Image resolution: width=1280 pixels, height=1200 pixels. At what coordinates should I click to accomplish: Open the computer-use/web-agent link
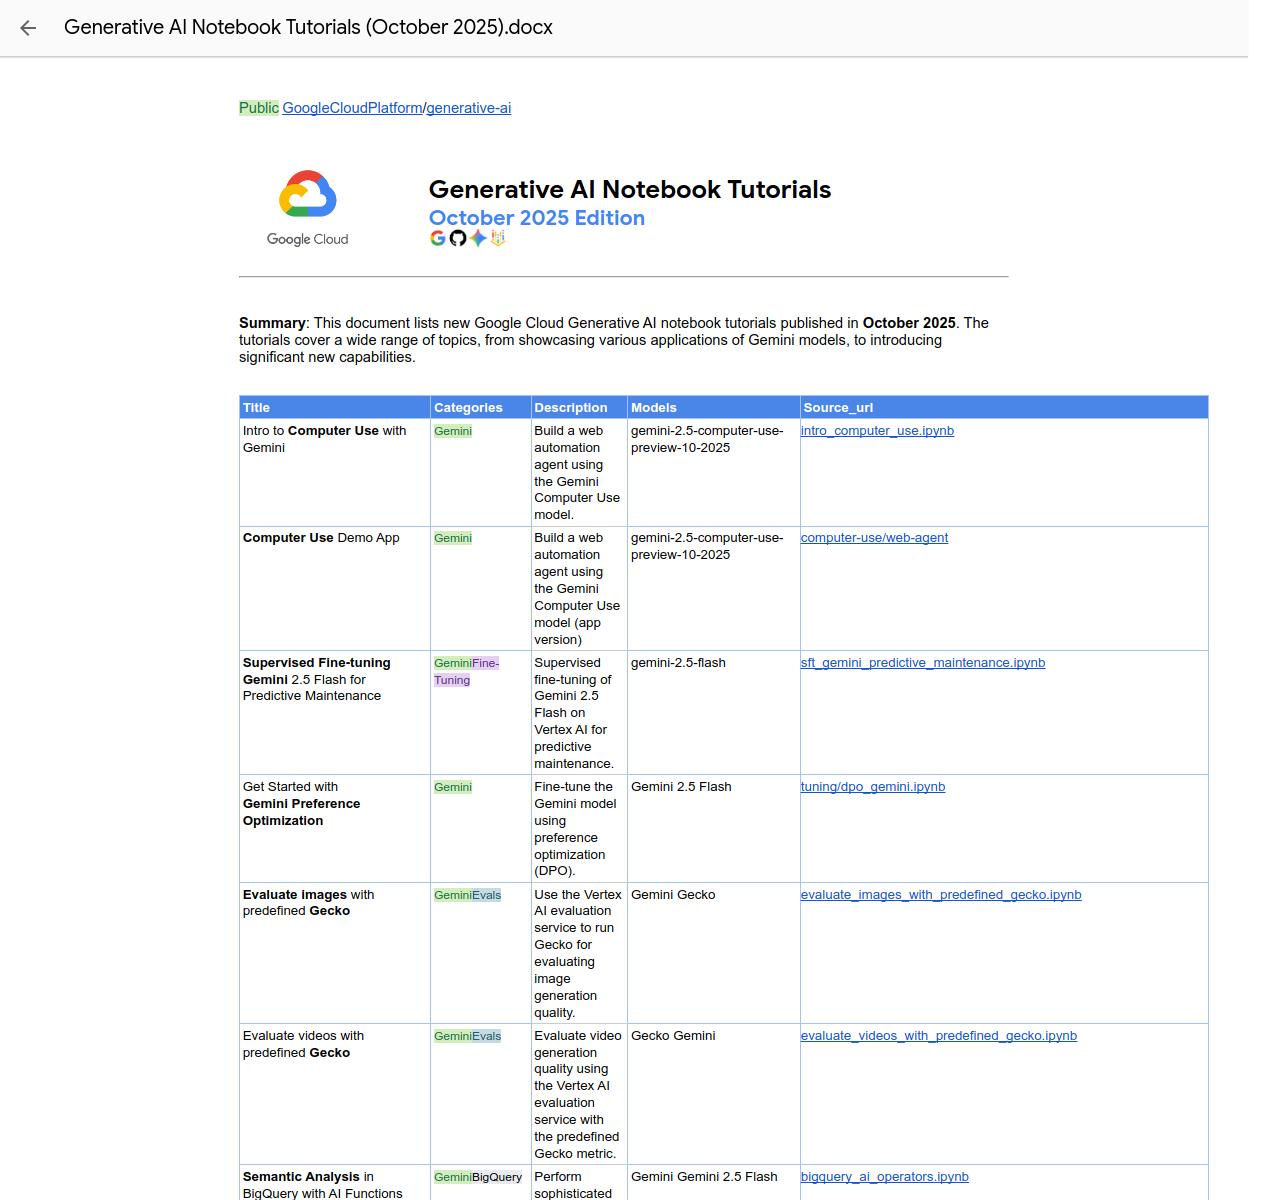click(x=874, y=538)
